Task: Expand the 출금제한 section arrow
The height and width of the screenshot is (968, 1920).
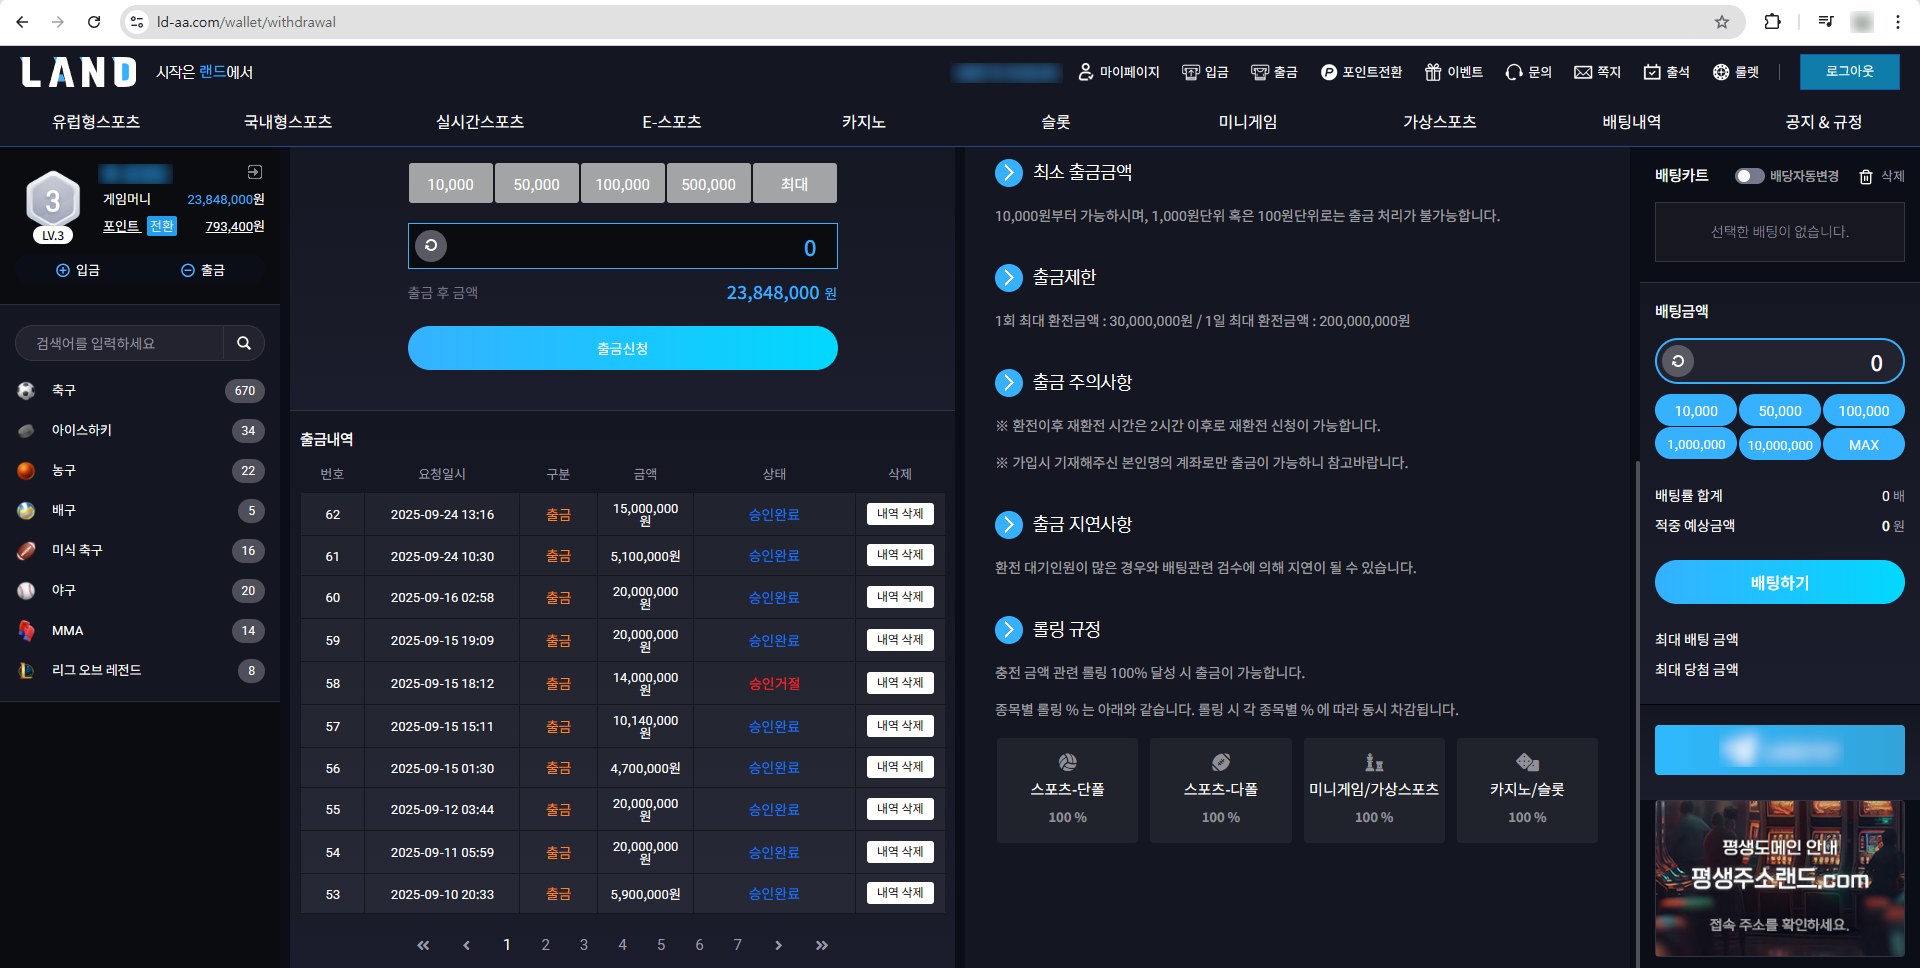Action: tap(1009, 278)
